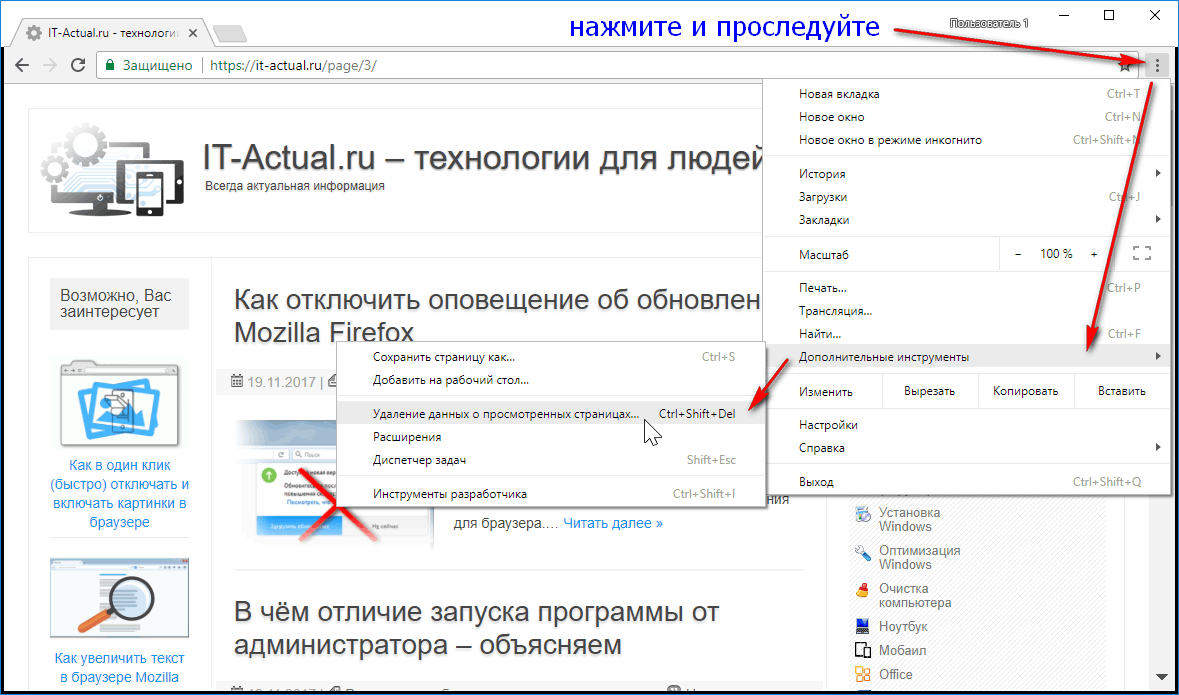Click the Оптимизация Windows wrench icon

point(862,553)
